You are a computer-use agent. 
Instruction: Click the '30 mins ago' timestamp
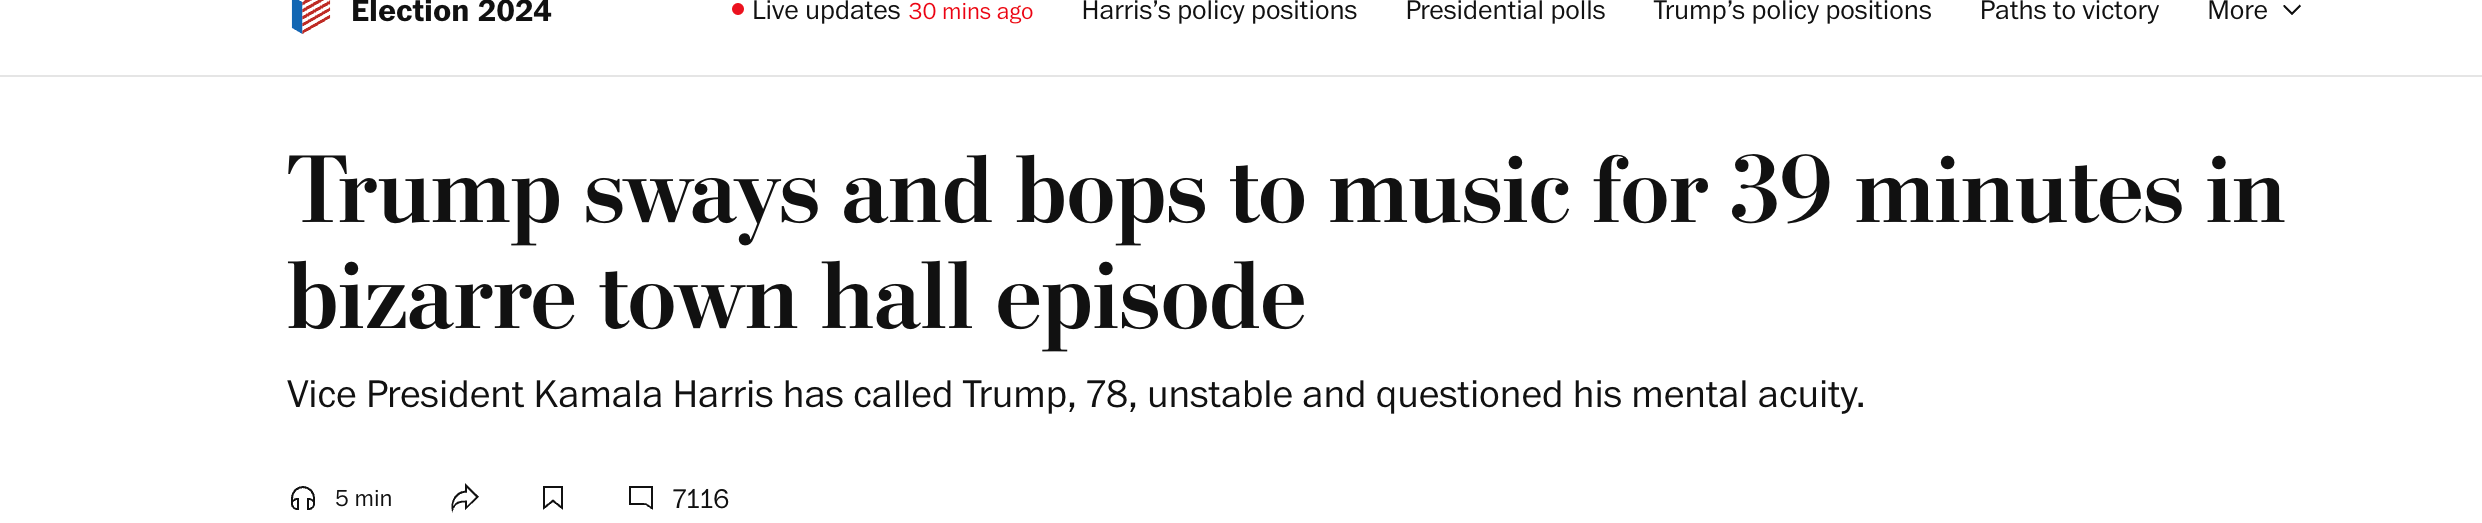coord(970,12)
